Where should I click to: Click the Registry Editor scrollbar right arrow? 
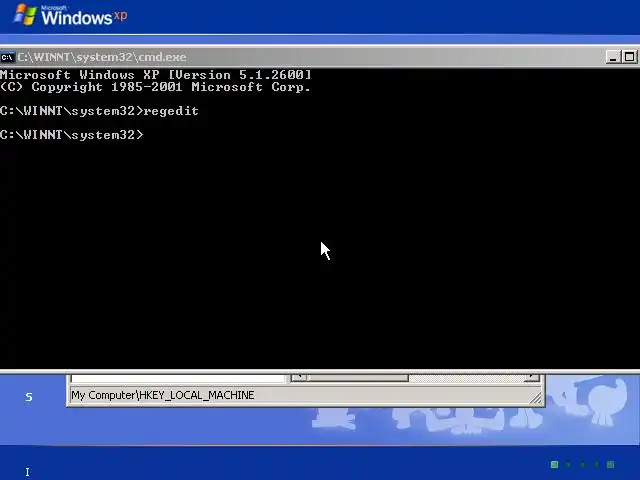[532, 378]
